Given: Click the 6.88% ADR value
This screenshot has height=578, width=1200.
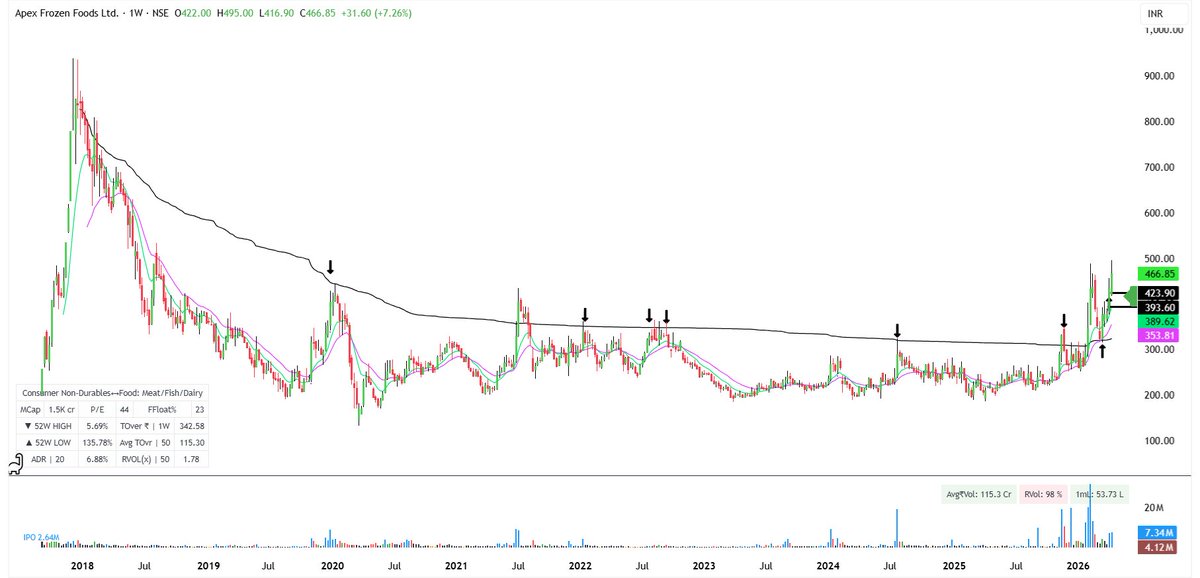Looking at the screenshot, I should (x=97, y=459).
